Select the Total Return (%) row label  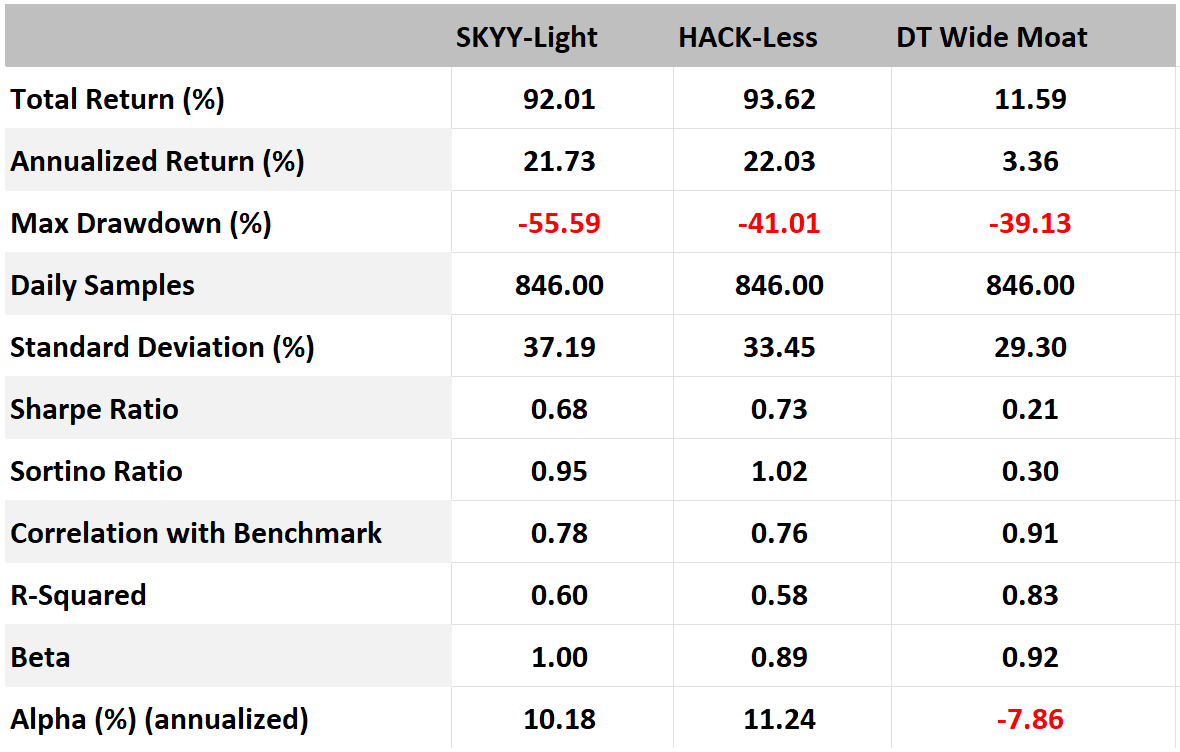(118, 100)
